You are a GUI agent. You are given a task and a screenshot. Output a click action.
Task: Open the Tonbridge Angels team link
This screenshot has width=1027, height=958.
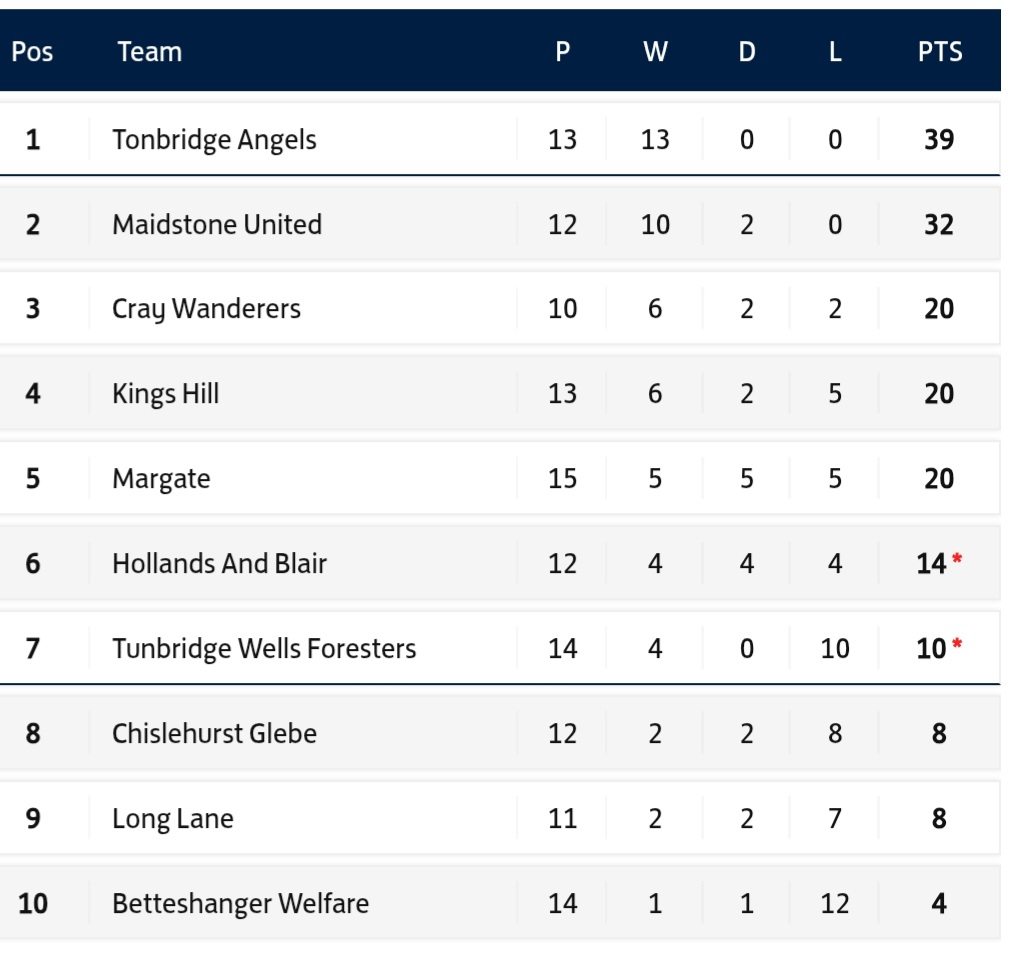point(214,139)
